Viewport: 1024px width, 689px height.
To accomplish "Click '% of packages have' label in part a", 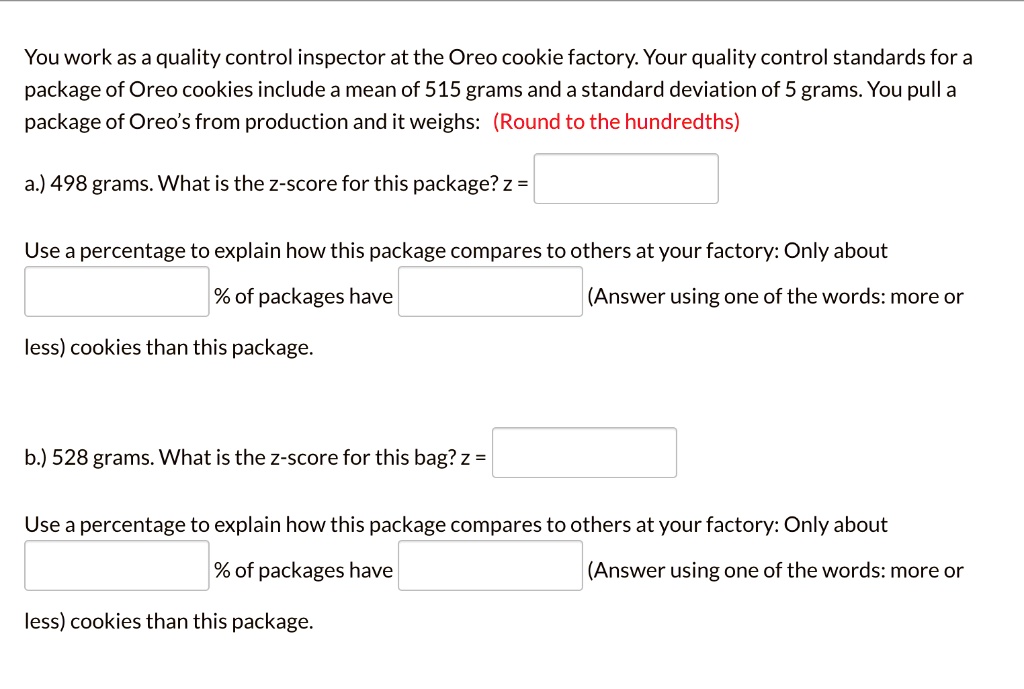I will (x=303, y=297).
